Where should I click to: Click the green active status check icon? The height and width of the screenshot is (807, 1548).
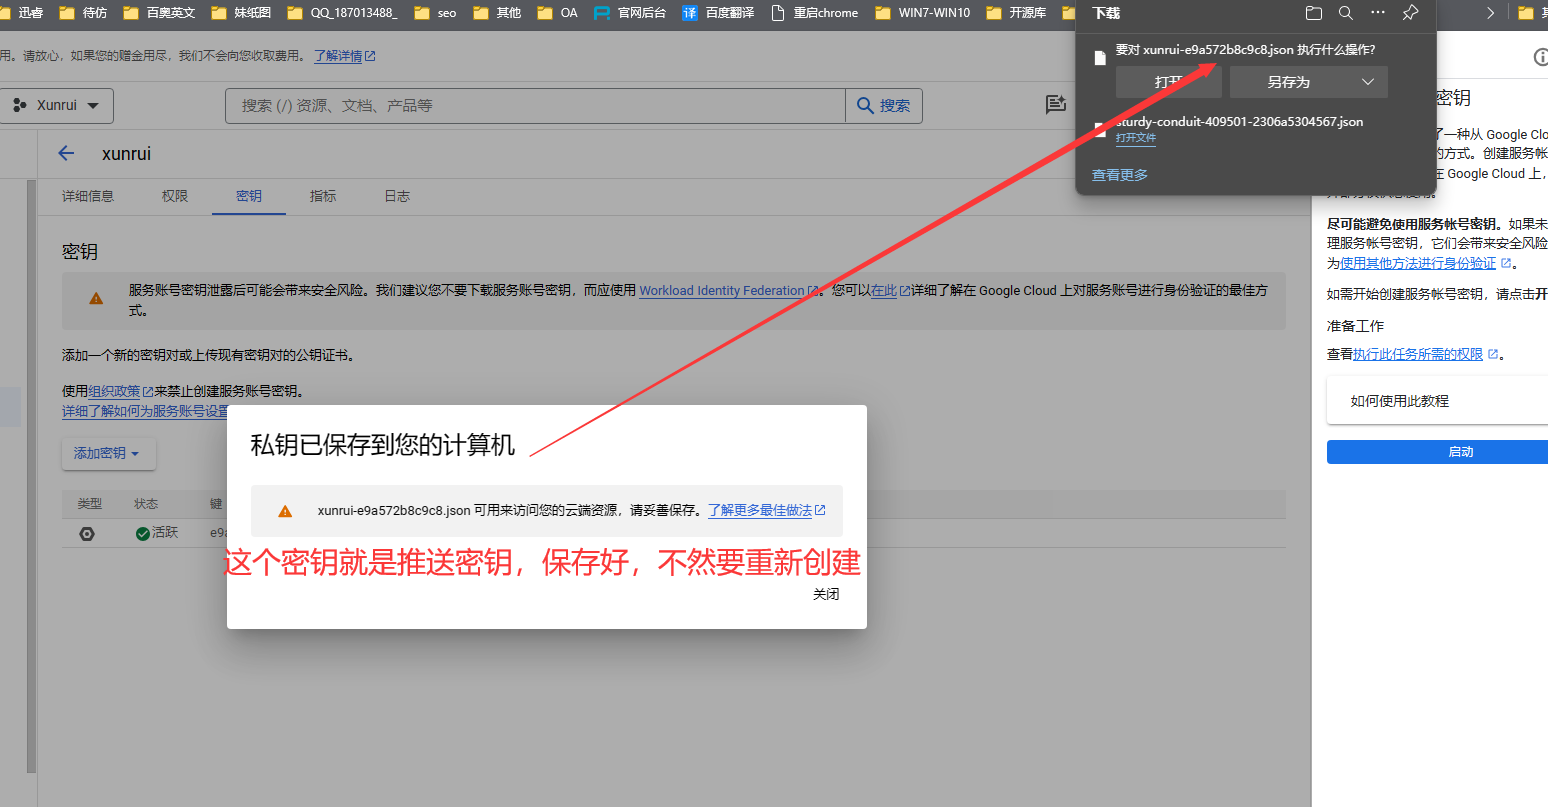[143, 533]
